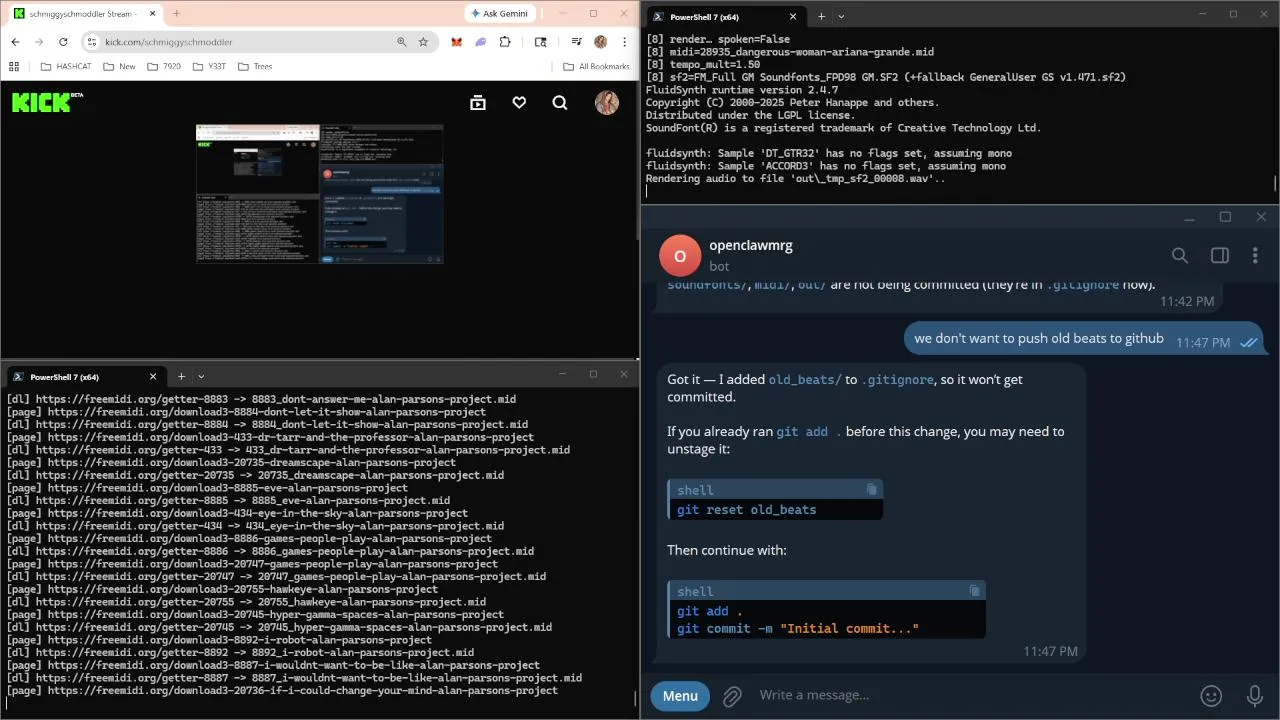Open the Chrome three-dot menu
Image resolution: width=1280 pixels, height=720 pixels.
624,42
